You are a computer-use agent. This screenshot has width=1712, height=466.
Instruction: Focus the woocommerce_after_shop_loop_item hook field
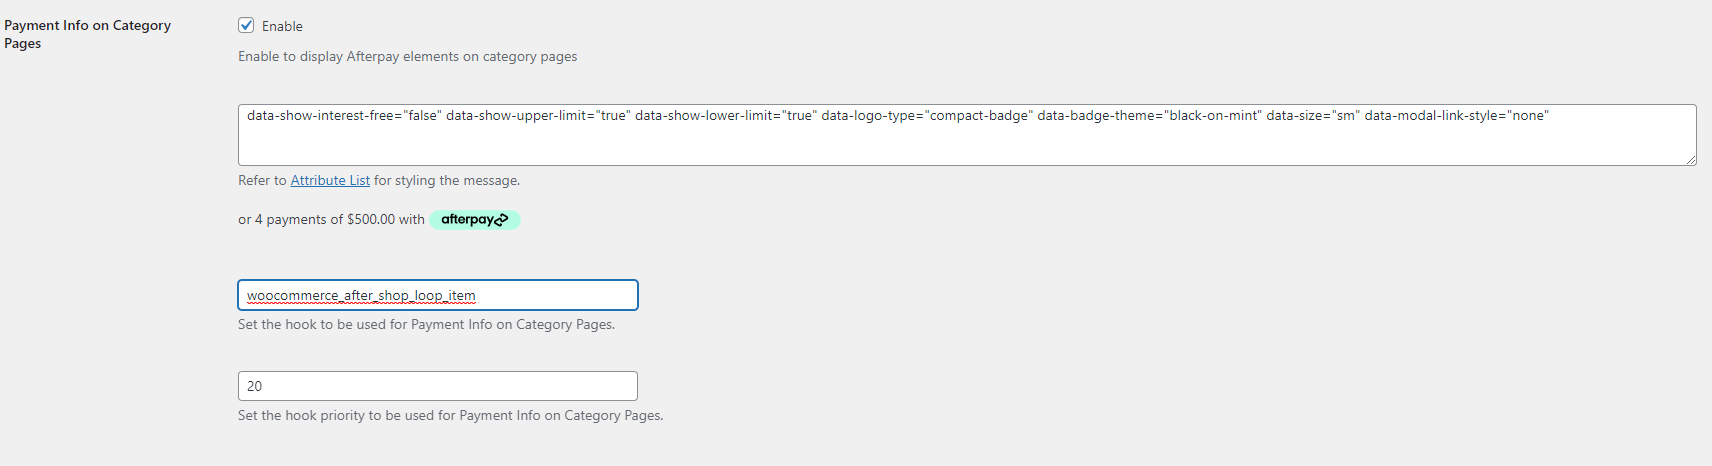pos(437,296)
